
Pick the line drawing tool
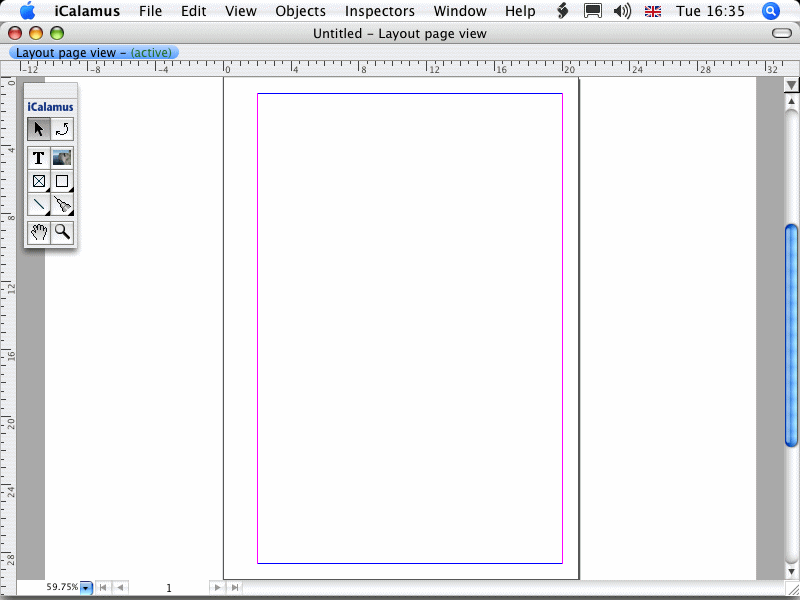coord(38,205)
